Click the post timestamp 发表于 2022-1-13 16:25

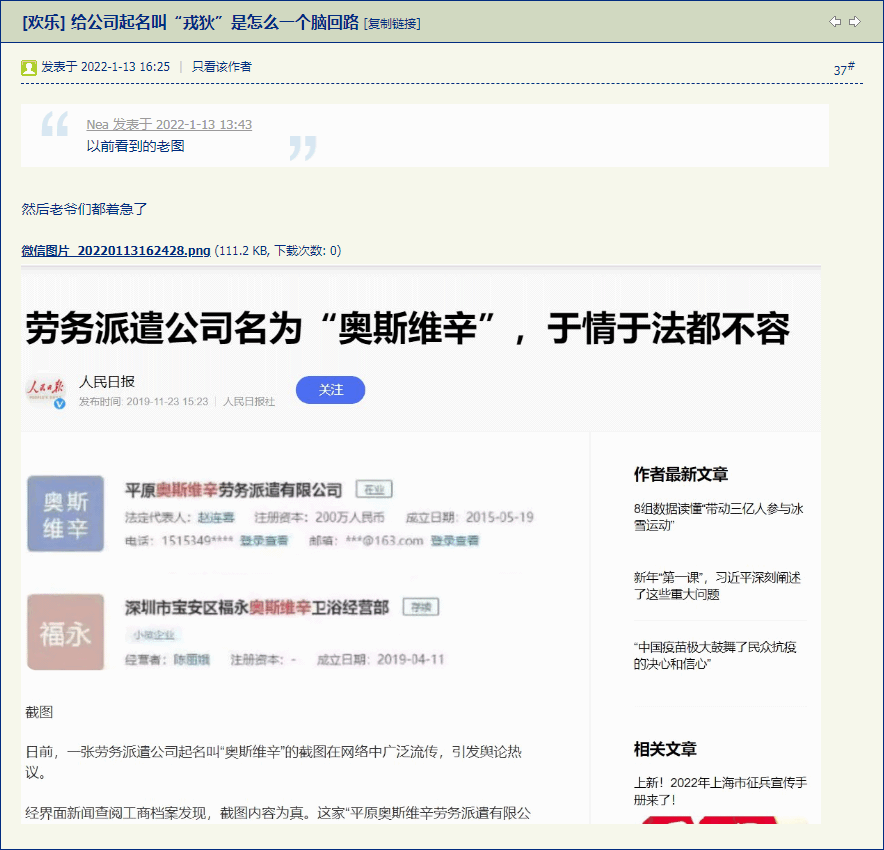[105, 67]
